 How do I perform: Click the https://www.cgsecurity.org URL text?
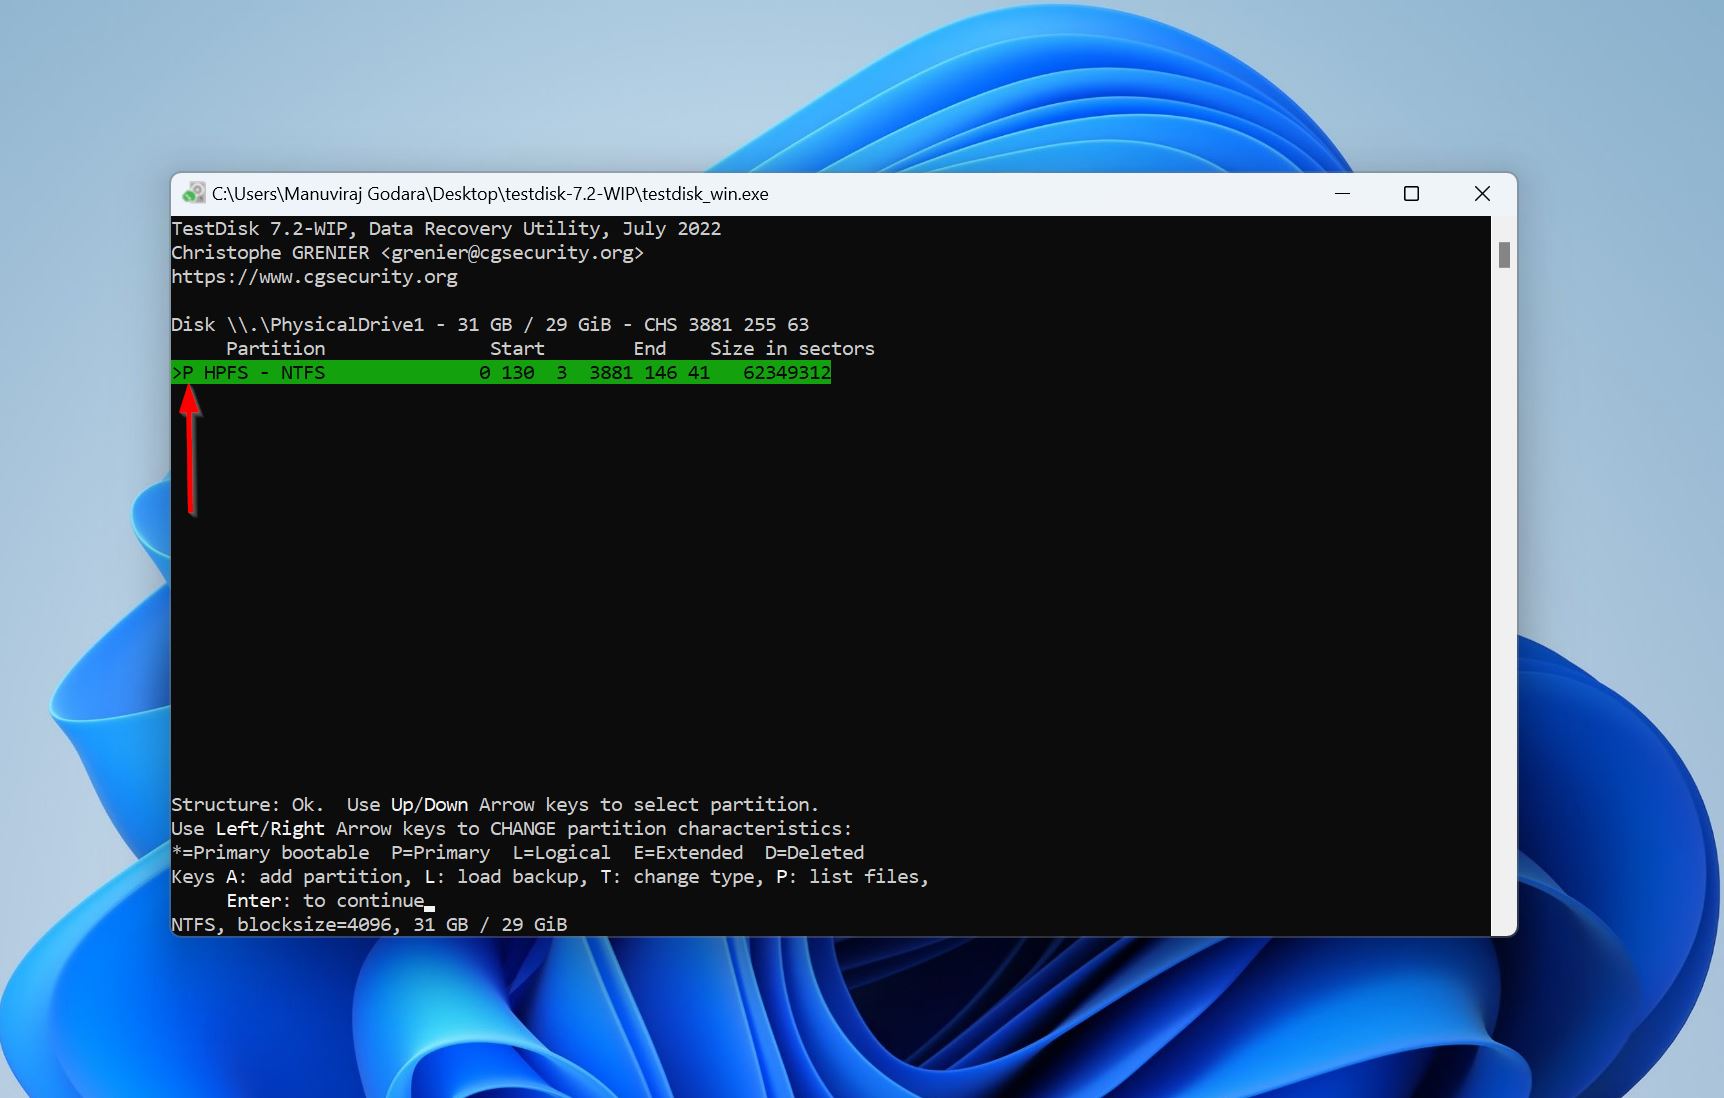pyautogui.click(x=314, y=276)
